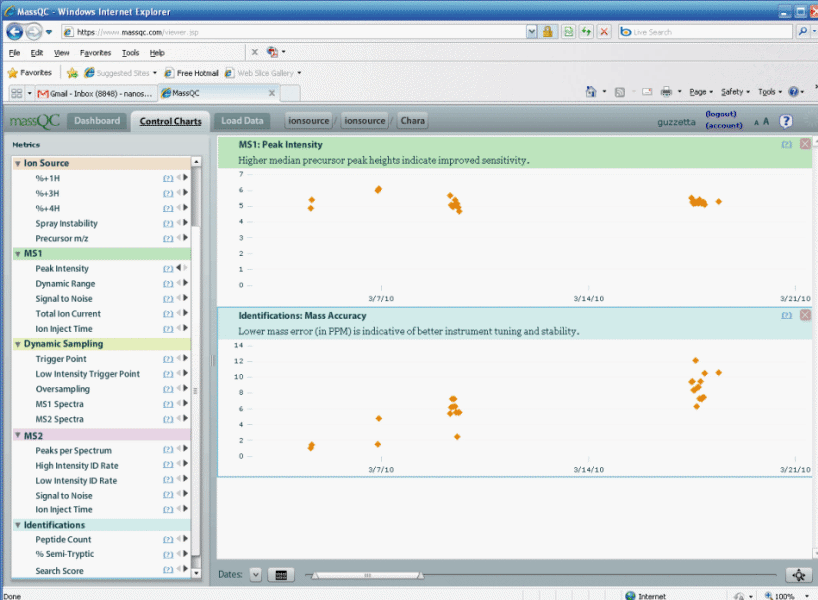Select the Control Charts tab
Viewport: 818px width, 600px height.
(x=171, y=121)
